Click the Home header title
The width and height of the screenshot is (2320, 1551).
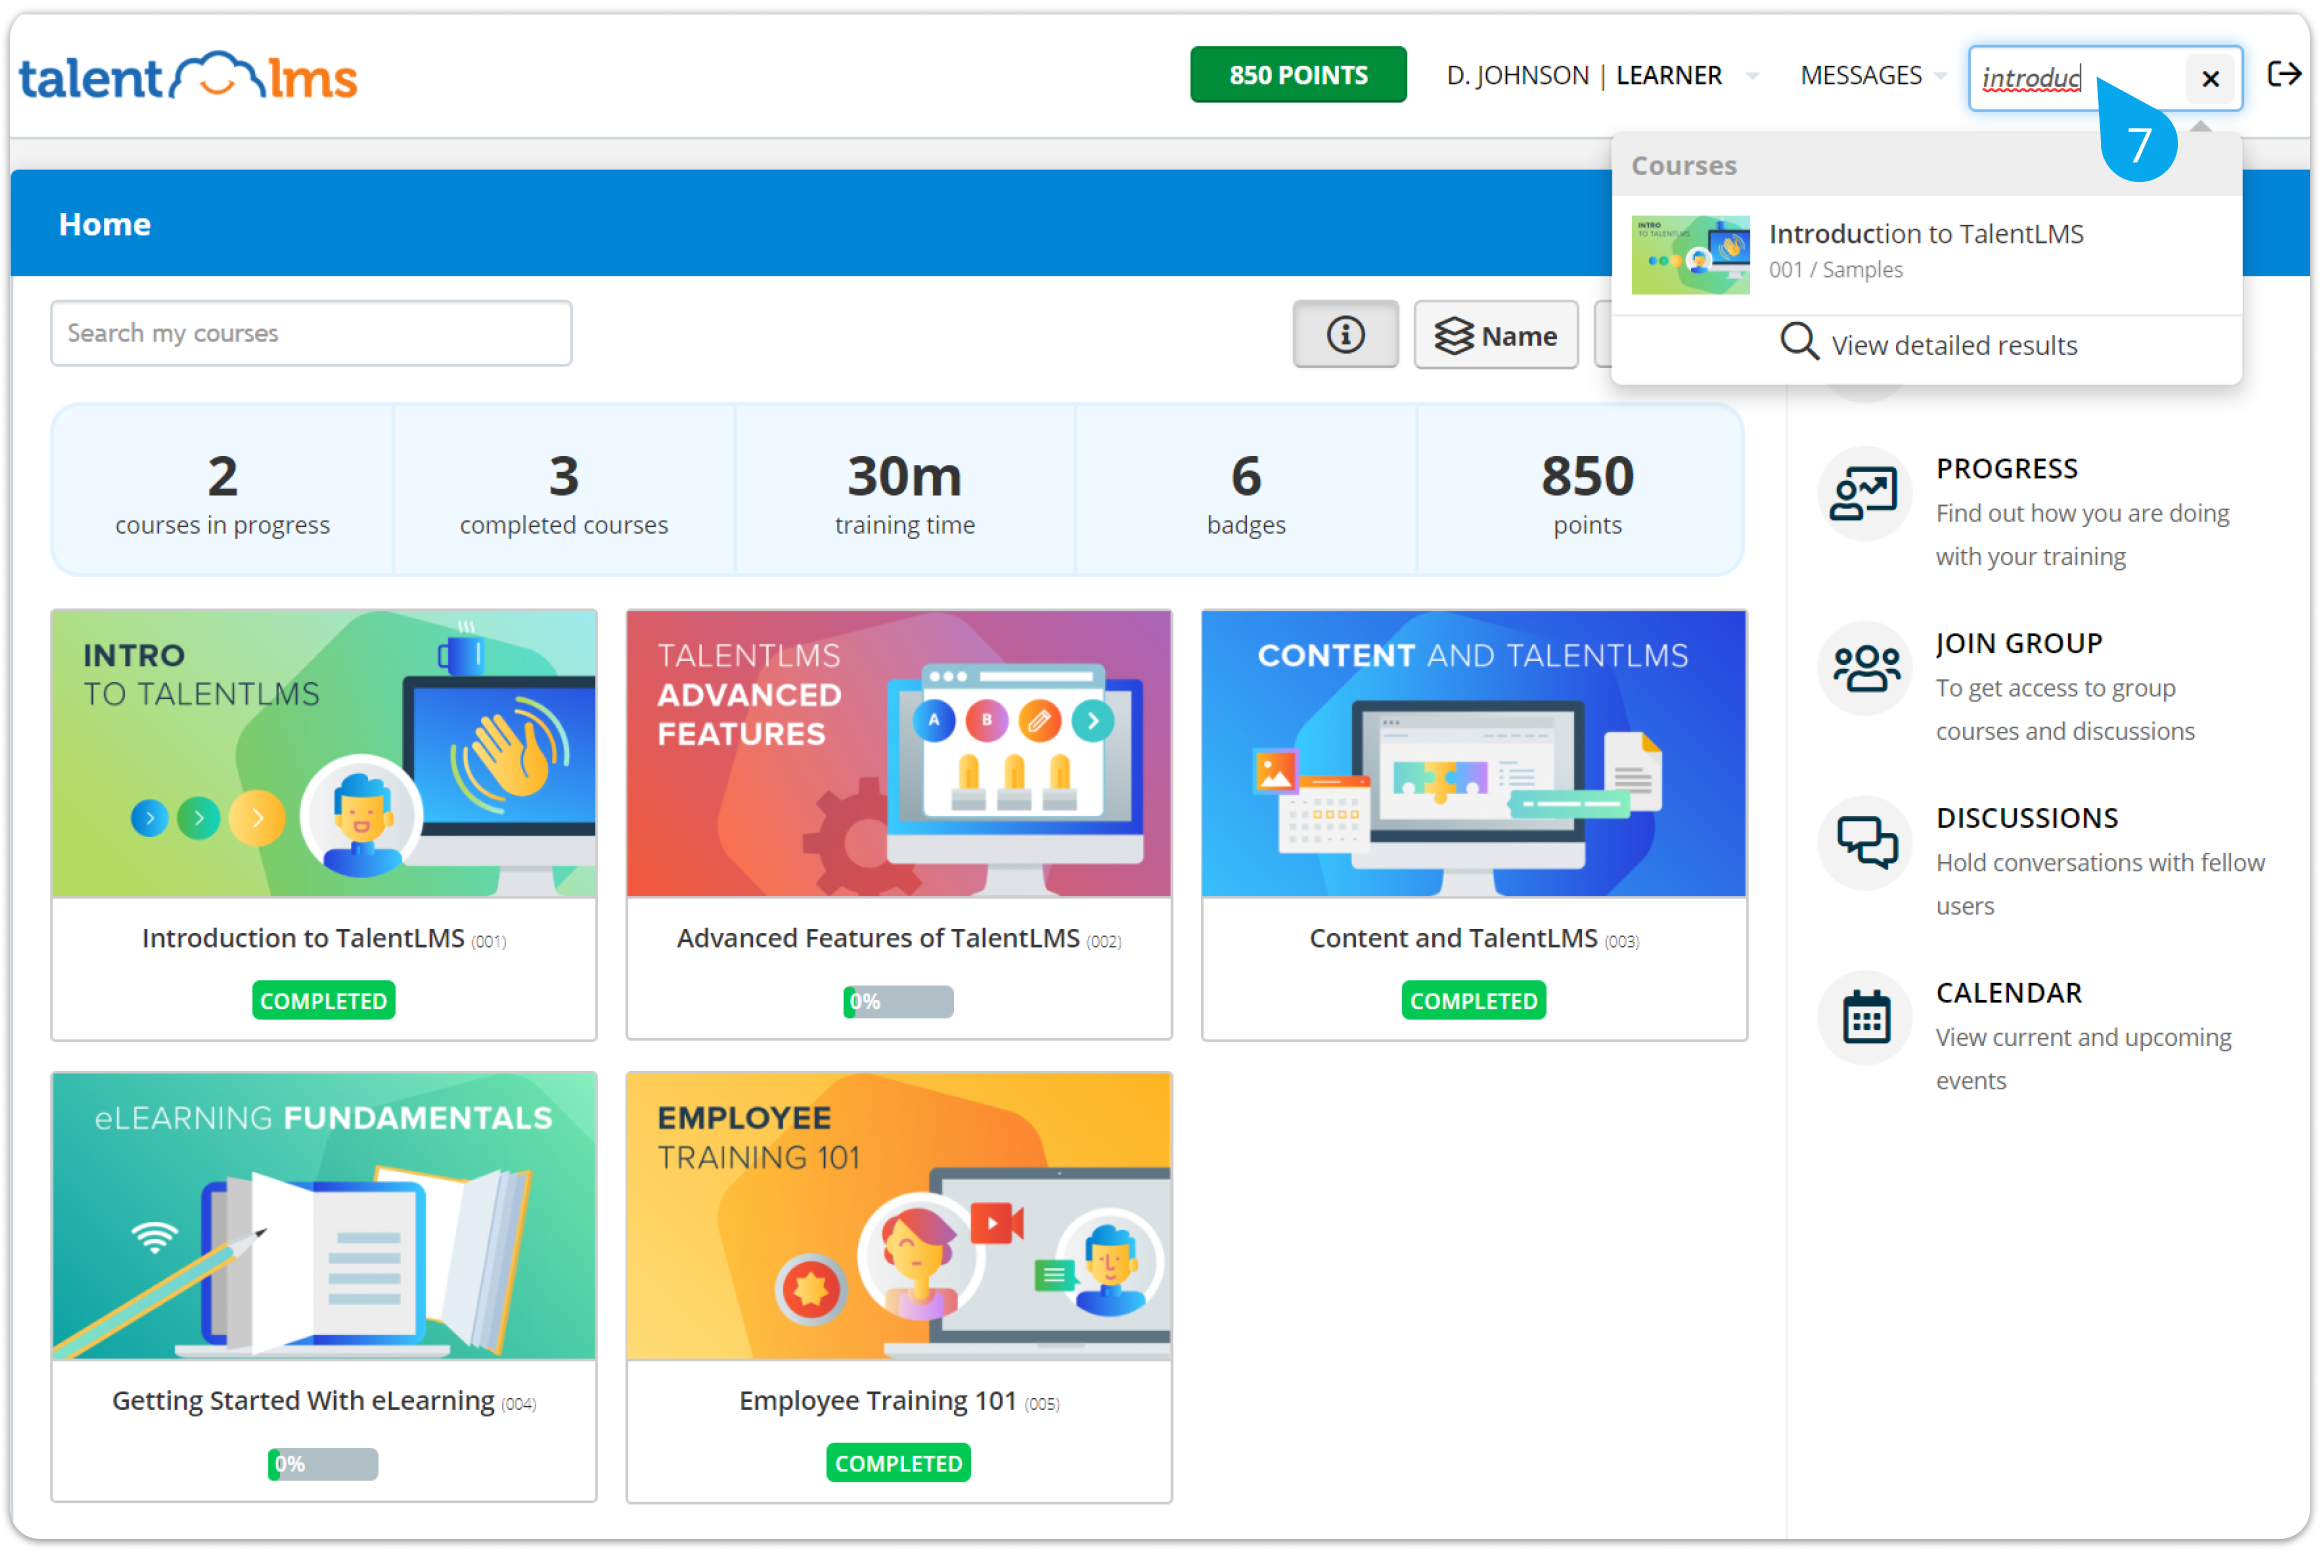point(105,224)
